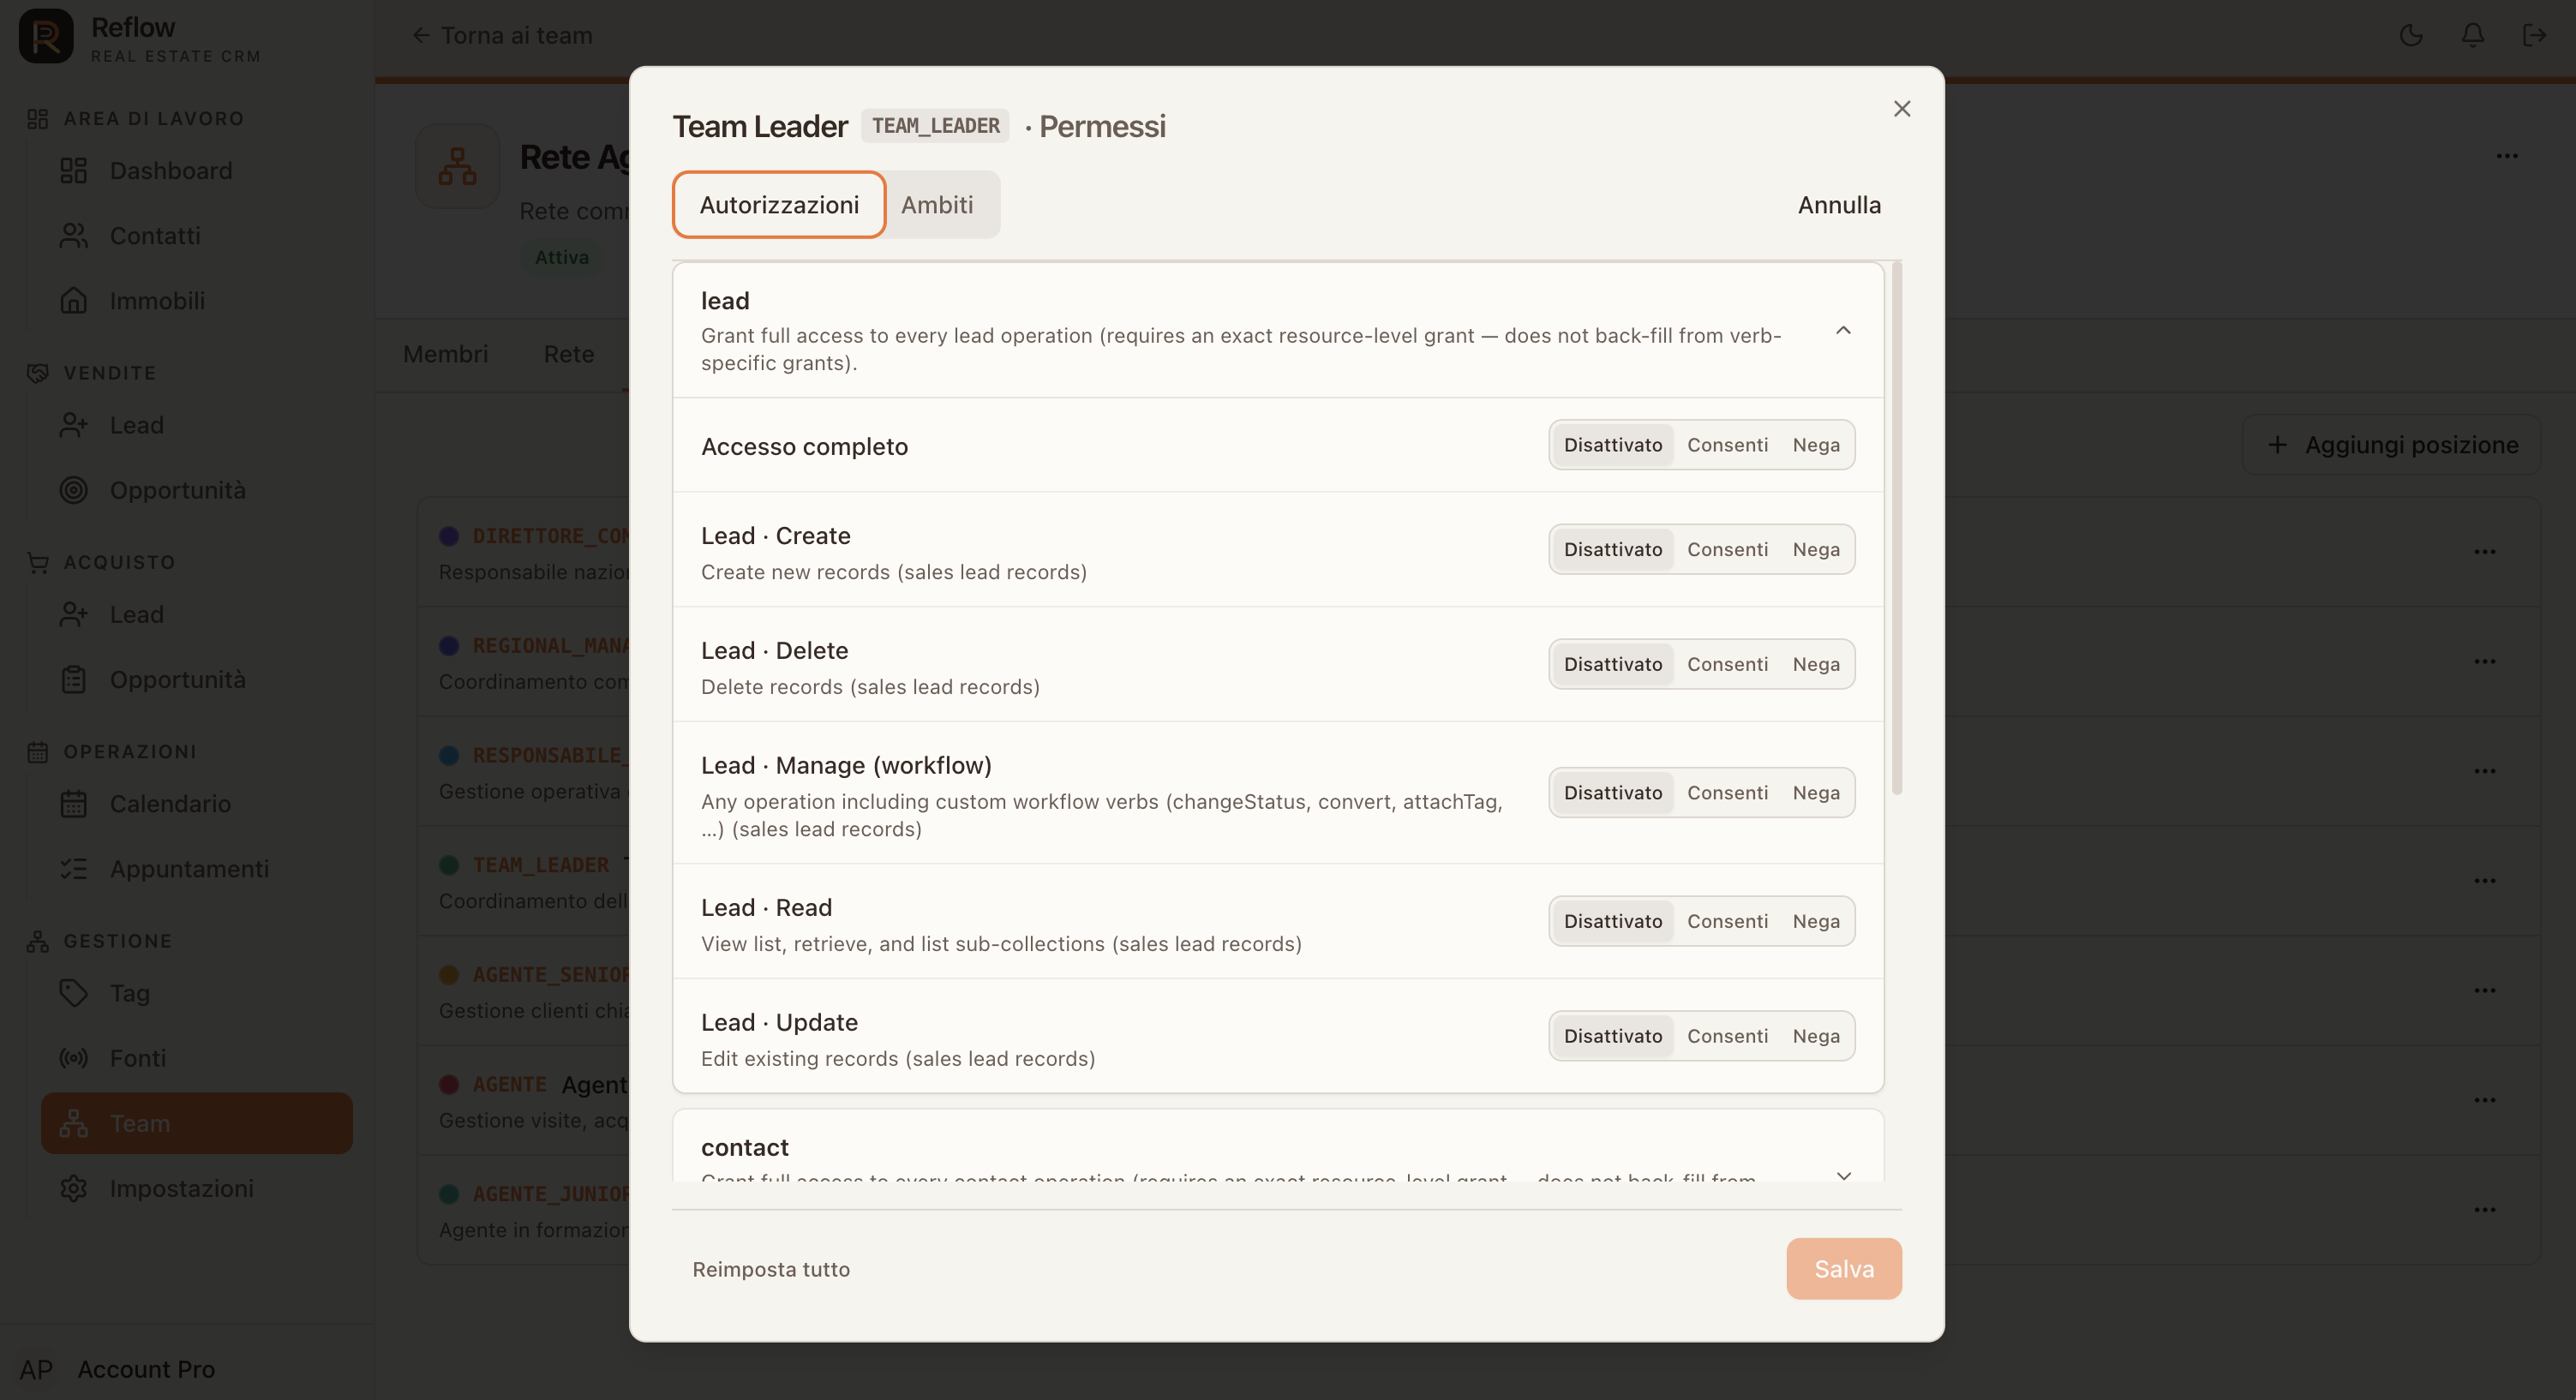This screenshot has height=1400, width=2576.
Task: Open Dashboard from the sidebar
Action: [197, 171]
